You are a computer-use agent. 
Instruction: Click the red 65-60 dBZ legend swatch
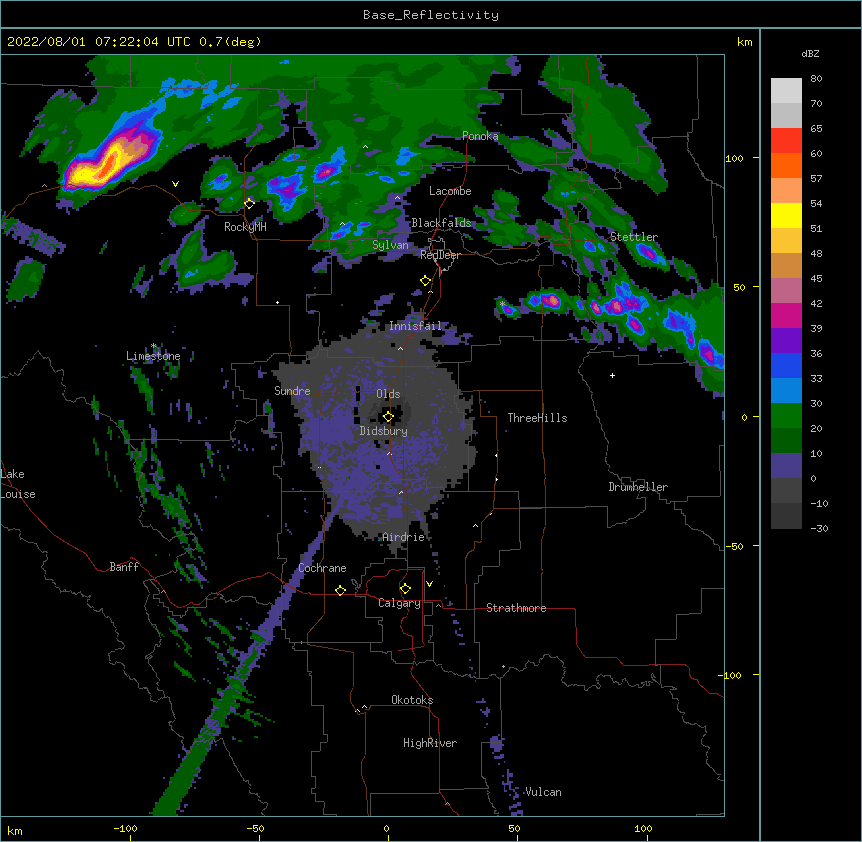coord(786,141)
